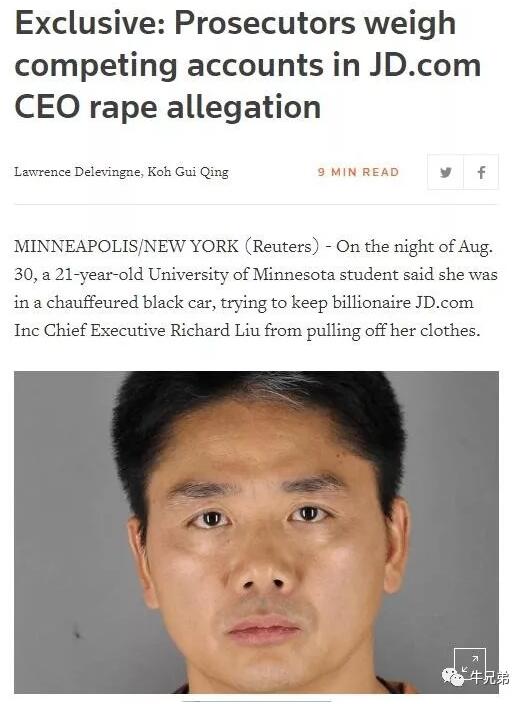The image size is (512, 704).
Task: Click the word Exclusive in headline
Action: [x=91, y=22]
